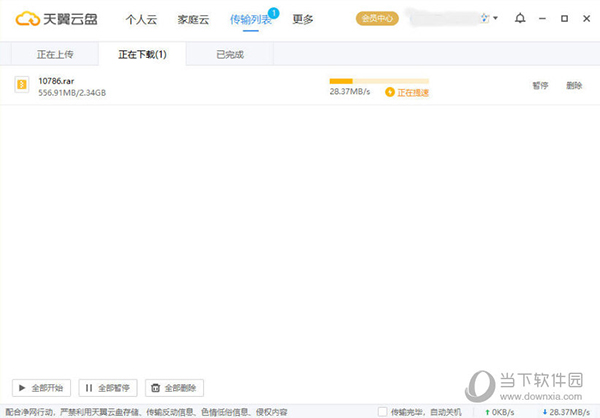Switch to the 正在上传 tab
This screenshot has height=418, width=600.
point(55,54)
